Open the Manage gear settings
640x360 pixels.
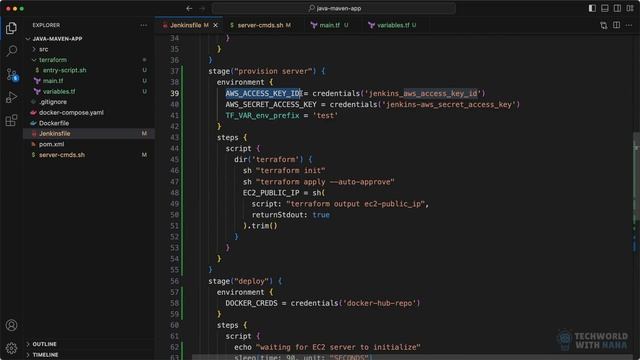click(x=11, y=348)
